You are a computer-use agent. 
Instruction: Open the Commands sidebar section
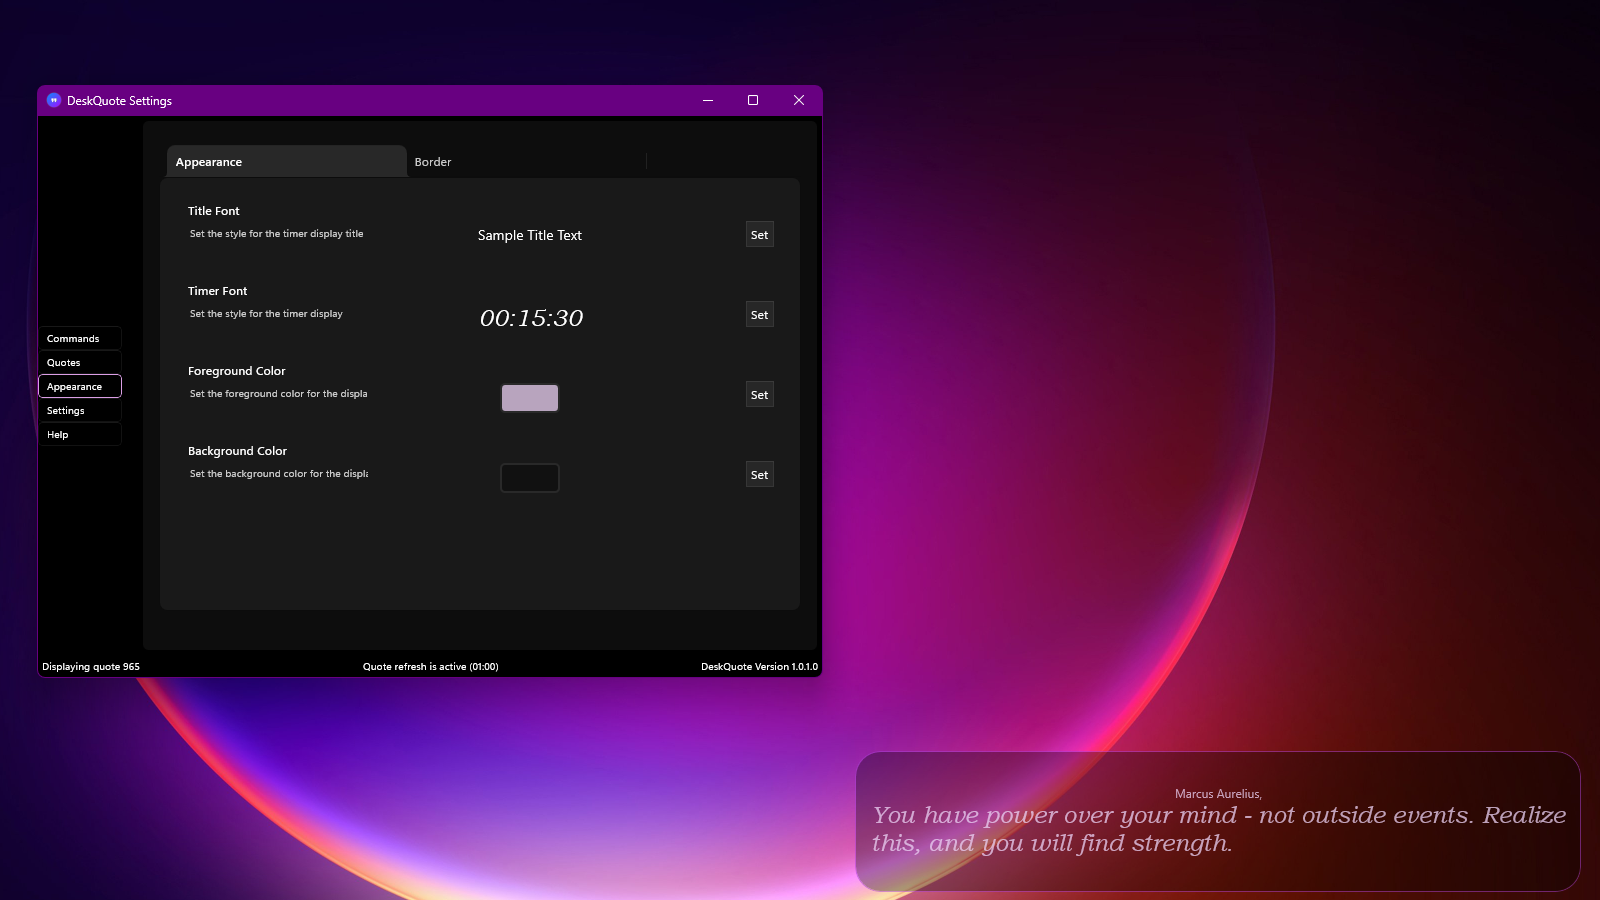point(79,338)
